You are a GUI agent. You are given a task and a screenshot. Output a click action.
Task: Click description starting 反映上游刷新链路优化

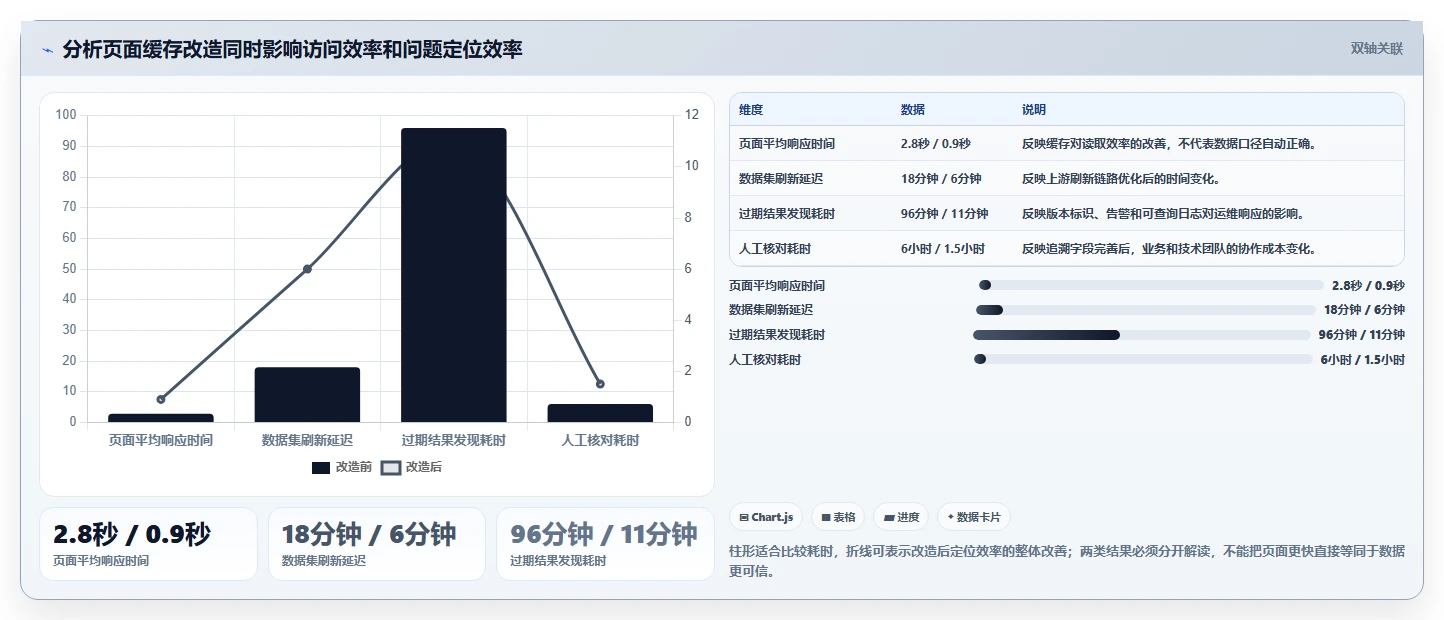[1121, 179]
